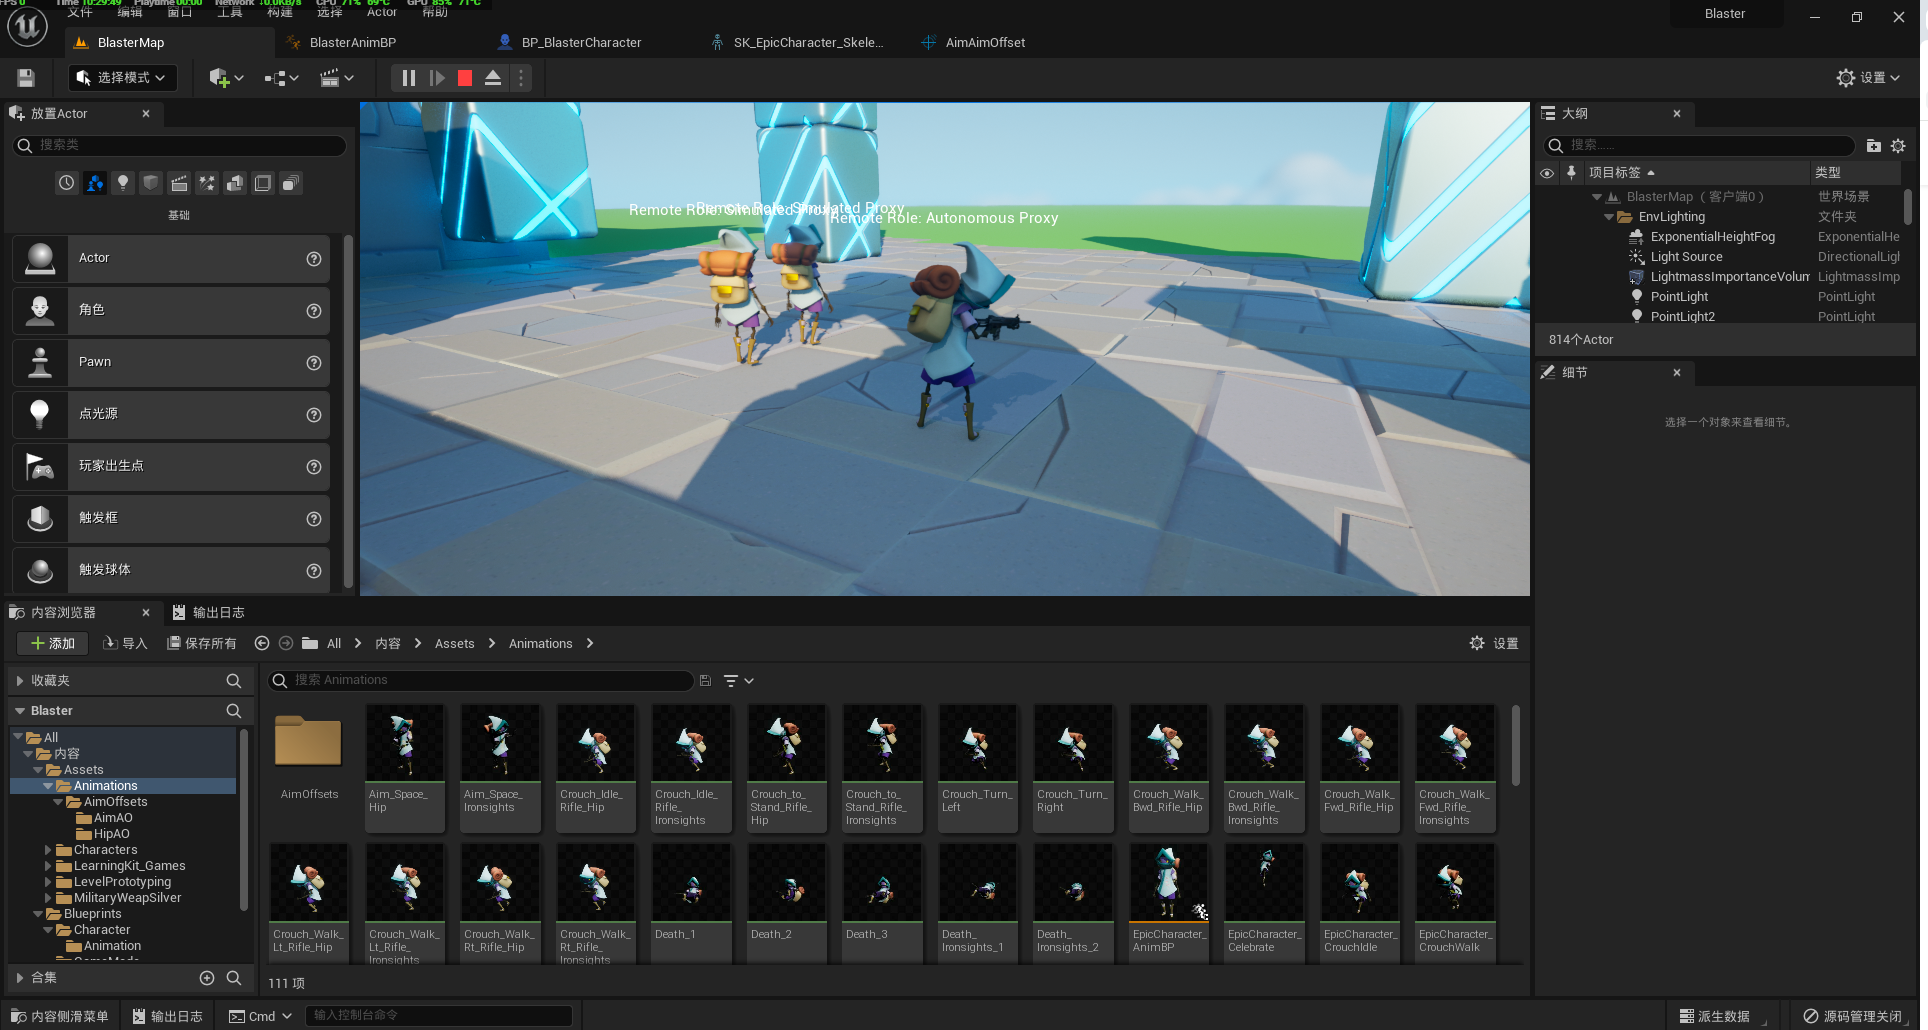Screen dimensions: 1928x1030
Task: Switch to the BlasterAnimBP tab
Action: (x=353, y=43)
